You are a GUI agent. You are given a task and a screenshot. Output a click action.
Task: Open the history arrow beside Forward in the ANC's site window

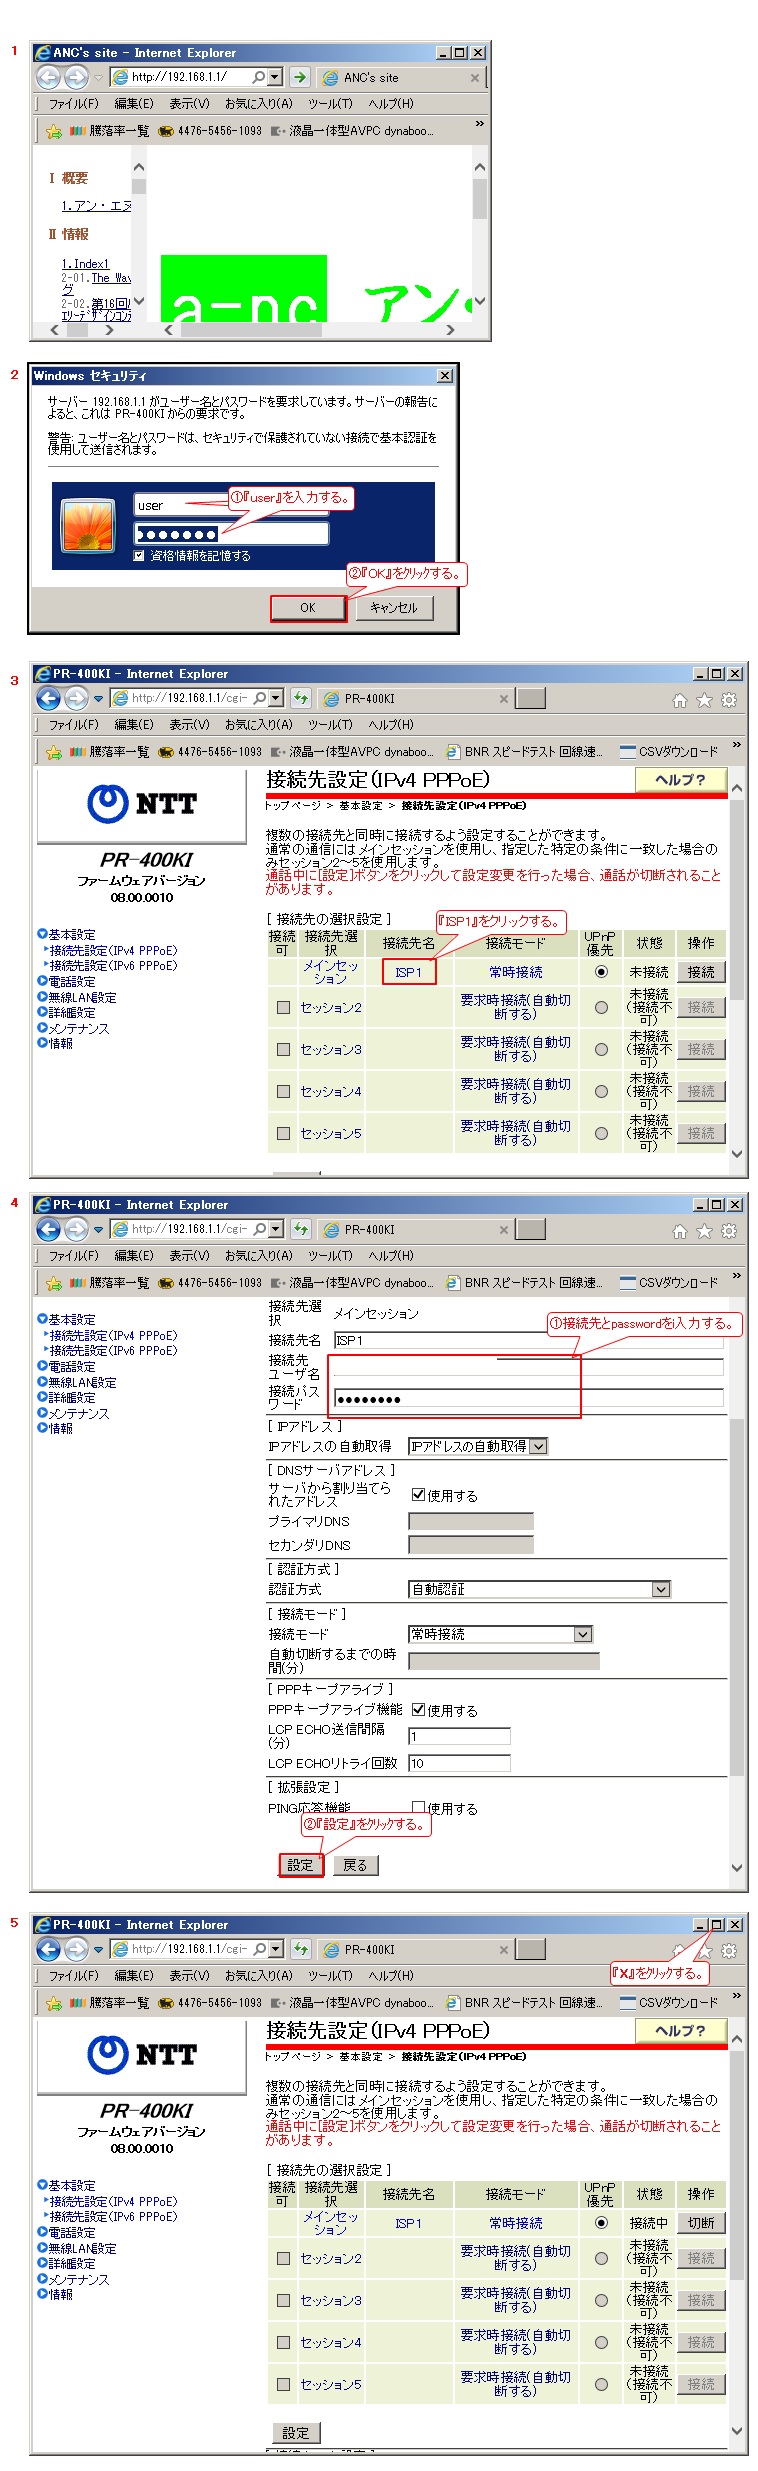point(98,77)
